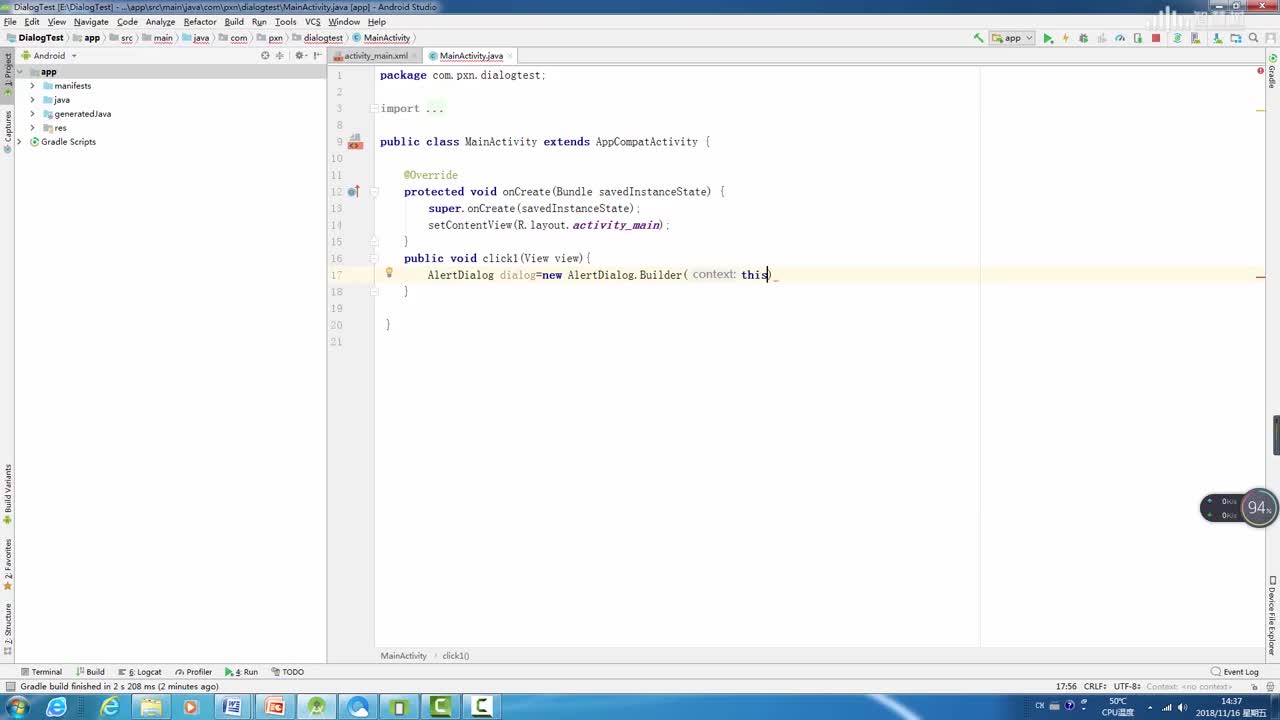The image size is (1280, 720).
Task: Toggle the Gradle panel on right edge
Action: click(x=1272, y=70)
